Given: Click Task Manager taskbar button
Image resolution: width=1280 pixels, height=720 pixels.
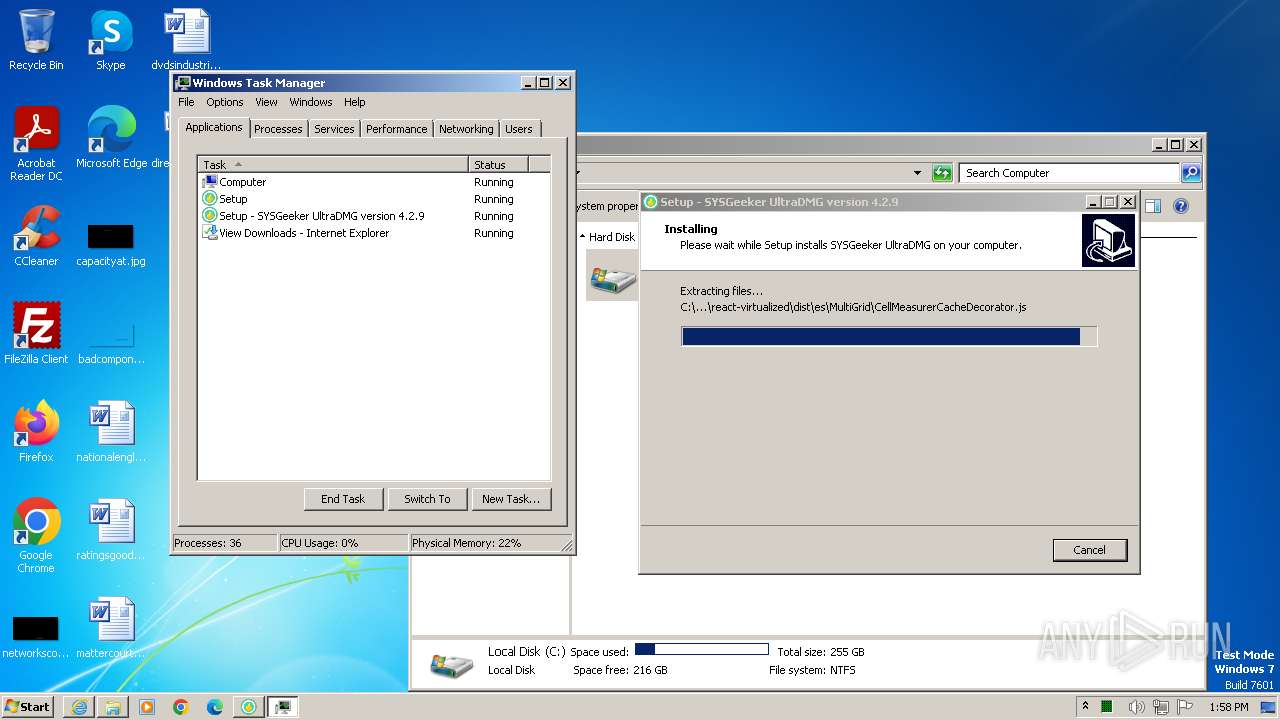Looking at the screenshot, I should coord(283,707).
